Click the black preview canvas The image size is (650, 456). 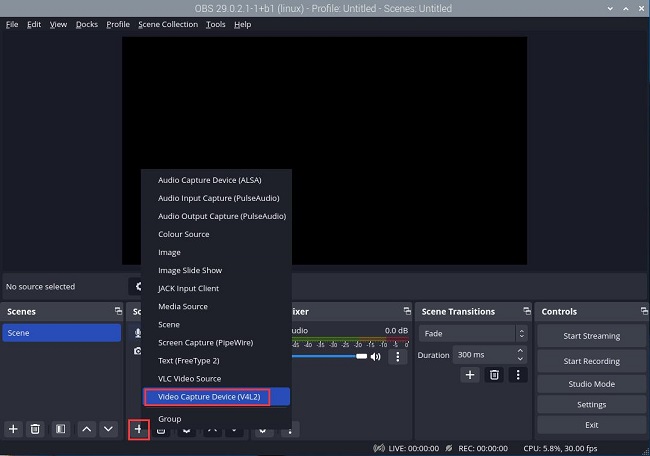tap(324, 150)
